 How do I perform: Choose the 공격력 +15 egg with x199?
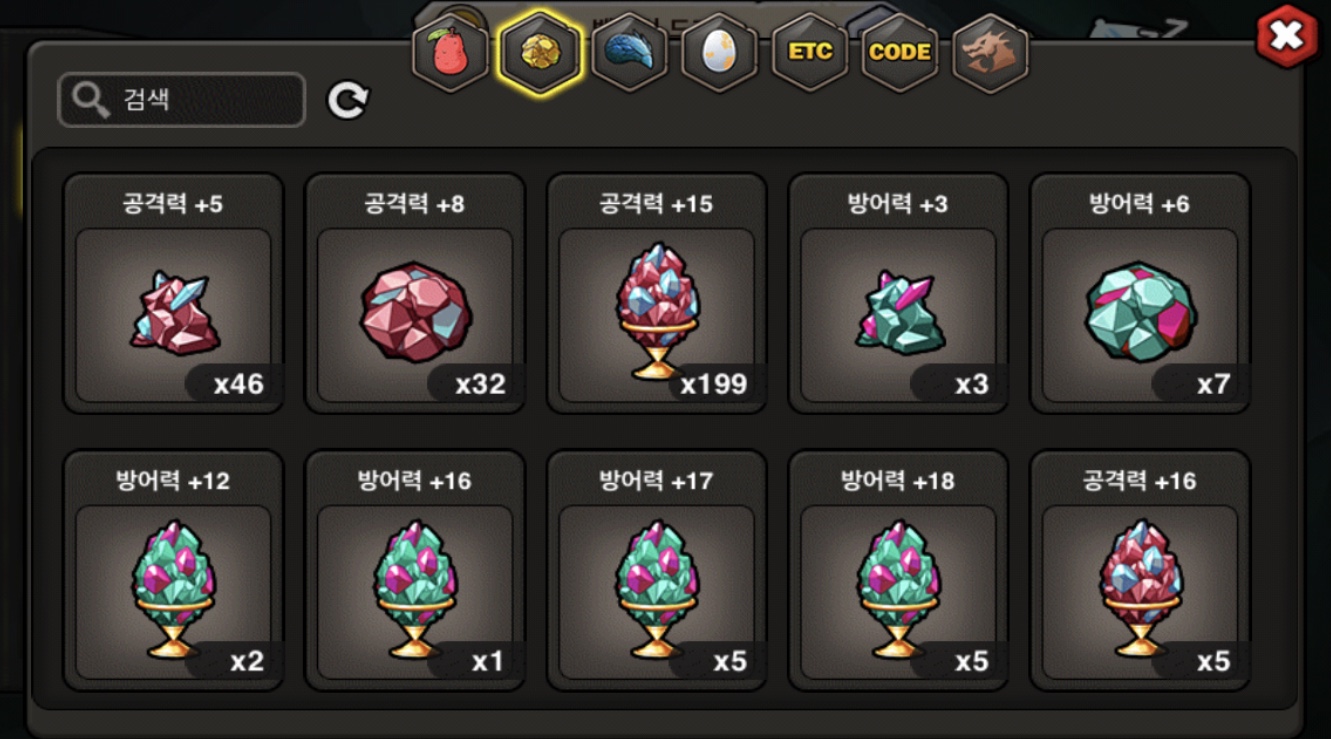pos(657,293)
